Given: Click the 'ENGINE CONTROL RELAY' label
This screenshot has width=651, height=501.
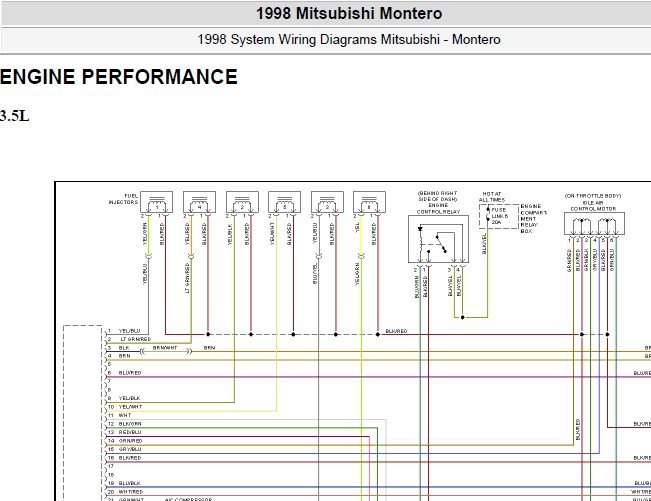Looking at the screenshot, I should [x=438, y=208].
